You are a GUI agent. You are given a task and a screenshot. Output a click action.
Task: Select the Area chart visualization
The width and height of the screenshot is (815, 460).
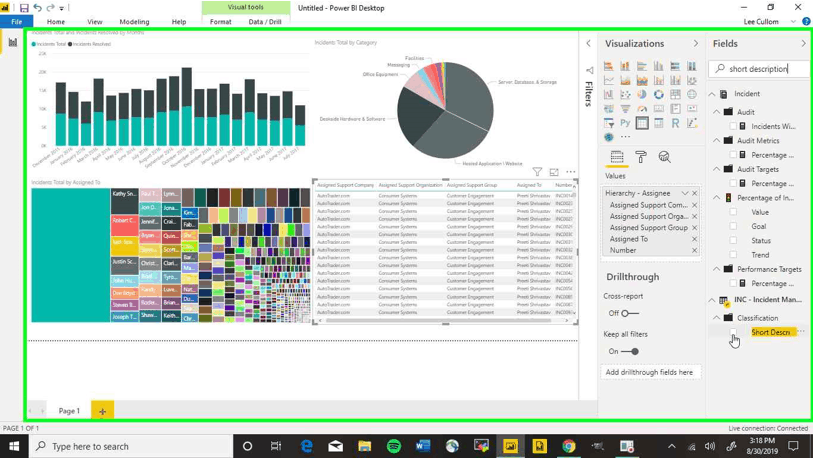pyautogui.click(x=625, y=81)
